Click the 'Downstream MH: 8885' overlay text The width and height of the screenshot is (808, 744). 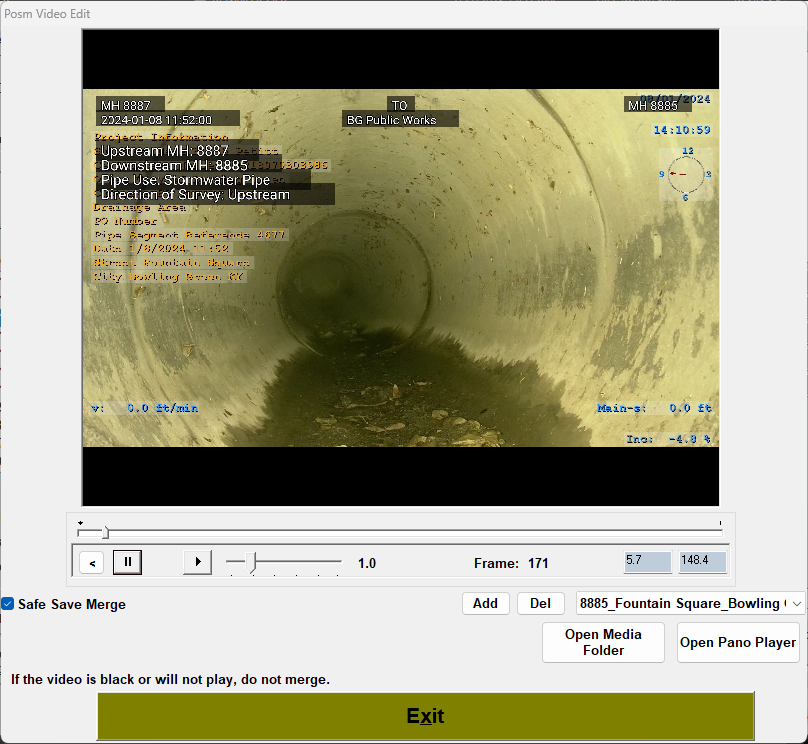point(174,165)
